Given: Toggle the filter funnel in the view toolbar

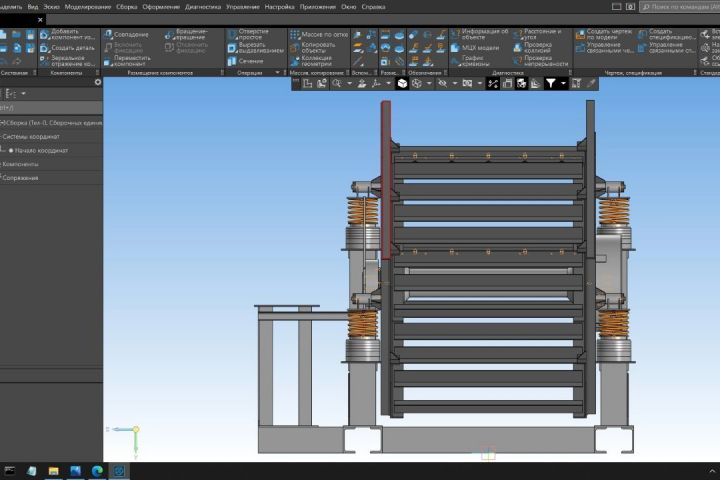Looking at the screenshot, I should click(550, 84).
